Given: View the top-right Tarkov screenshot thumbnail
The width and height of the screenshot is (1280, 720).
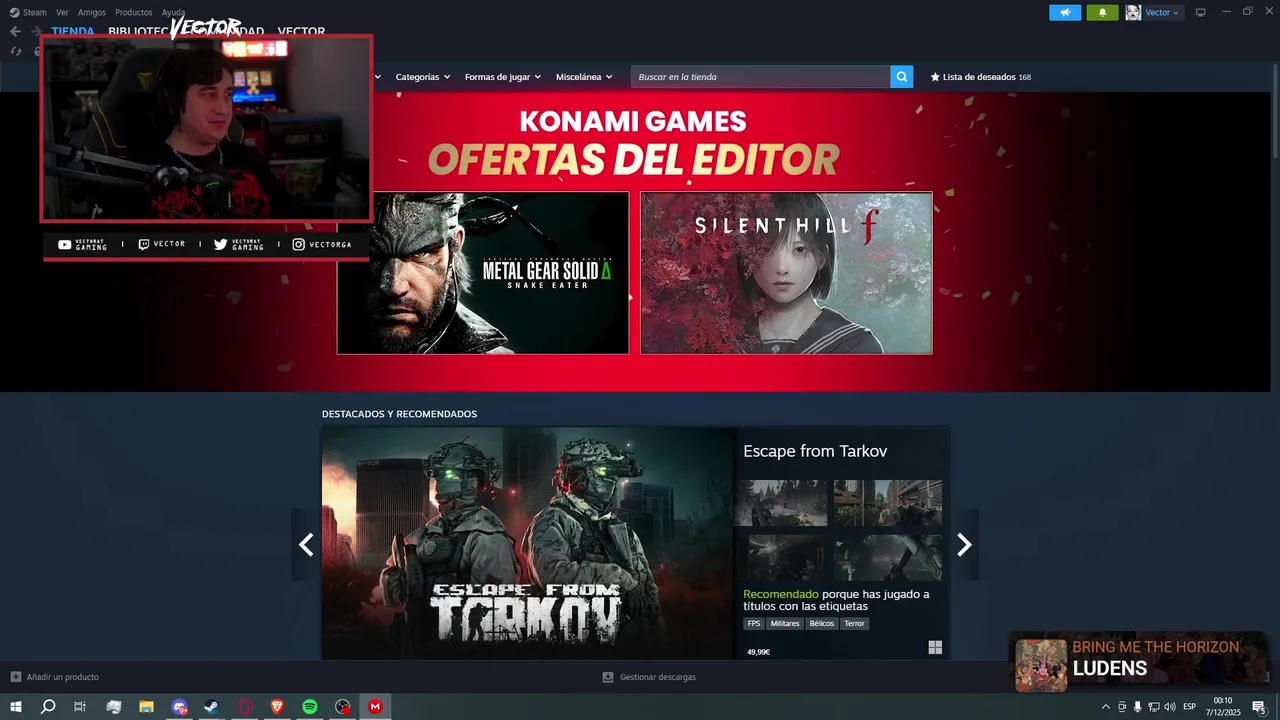Looking at the screenshot, I should (x=888, y=503).
